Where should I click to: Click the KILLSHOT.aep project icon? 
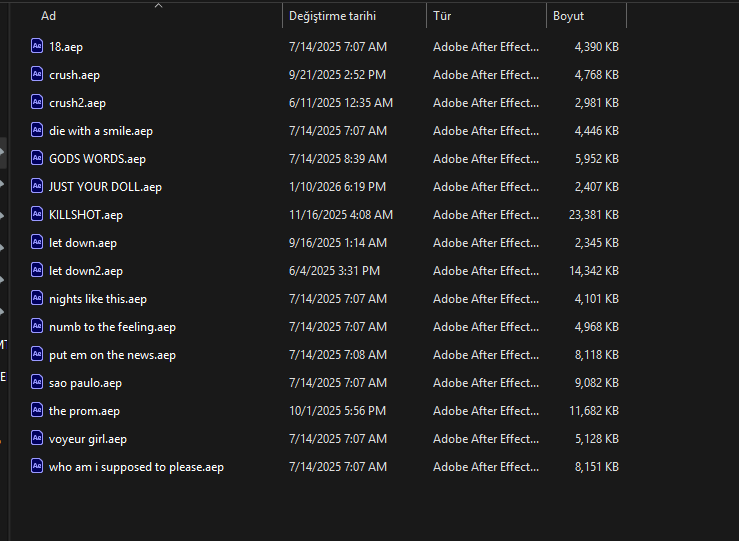38,214
